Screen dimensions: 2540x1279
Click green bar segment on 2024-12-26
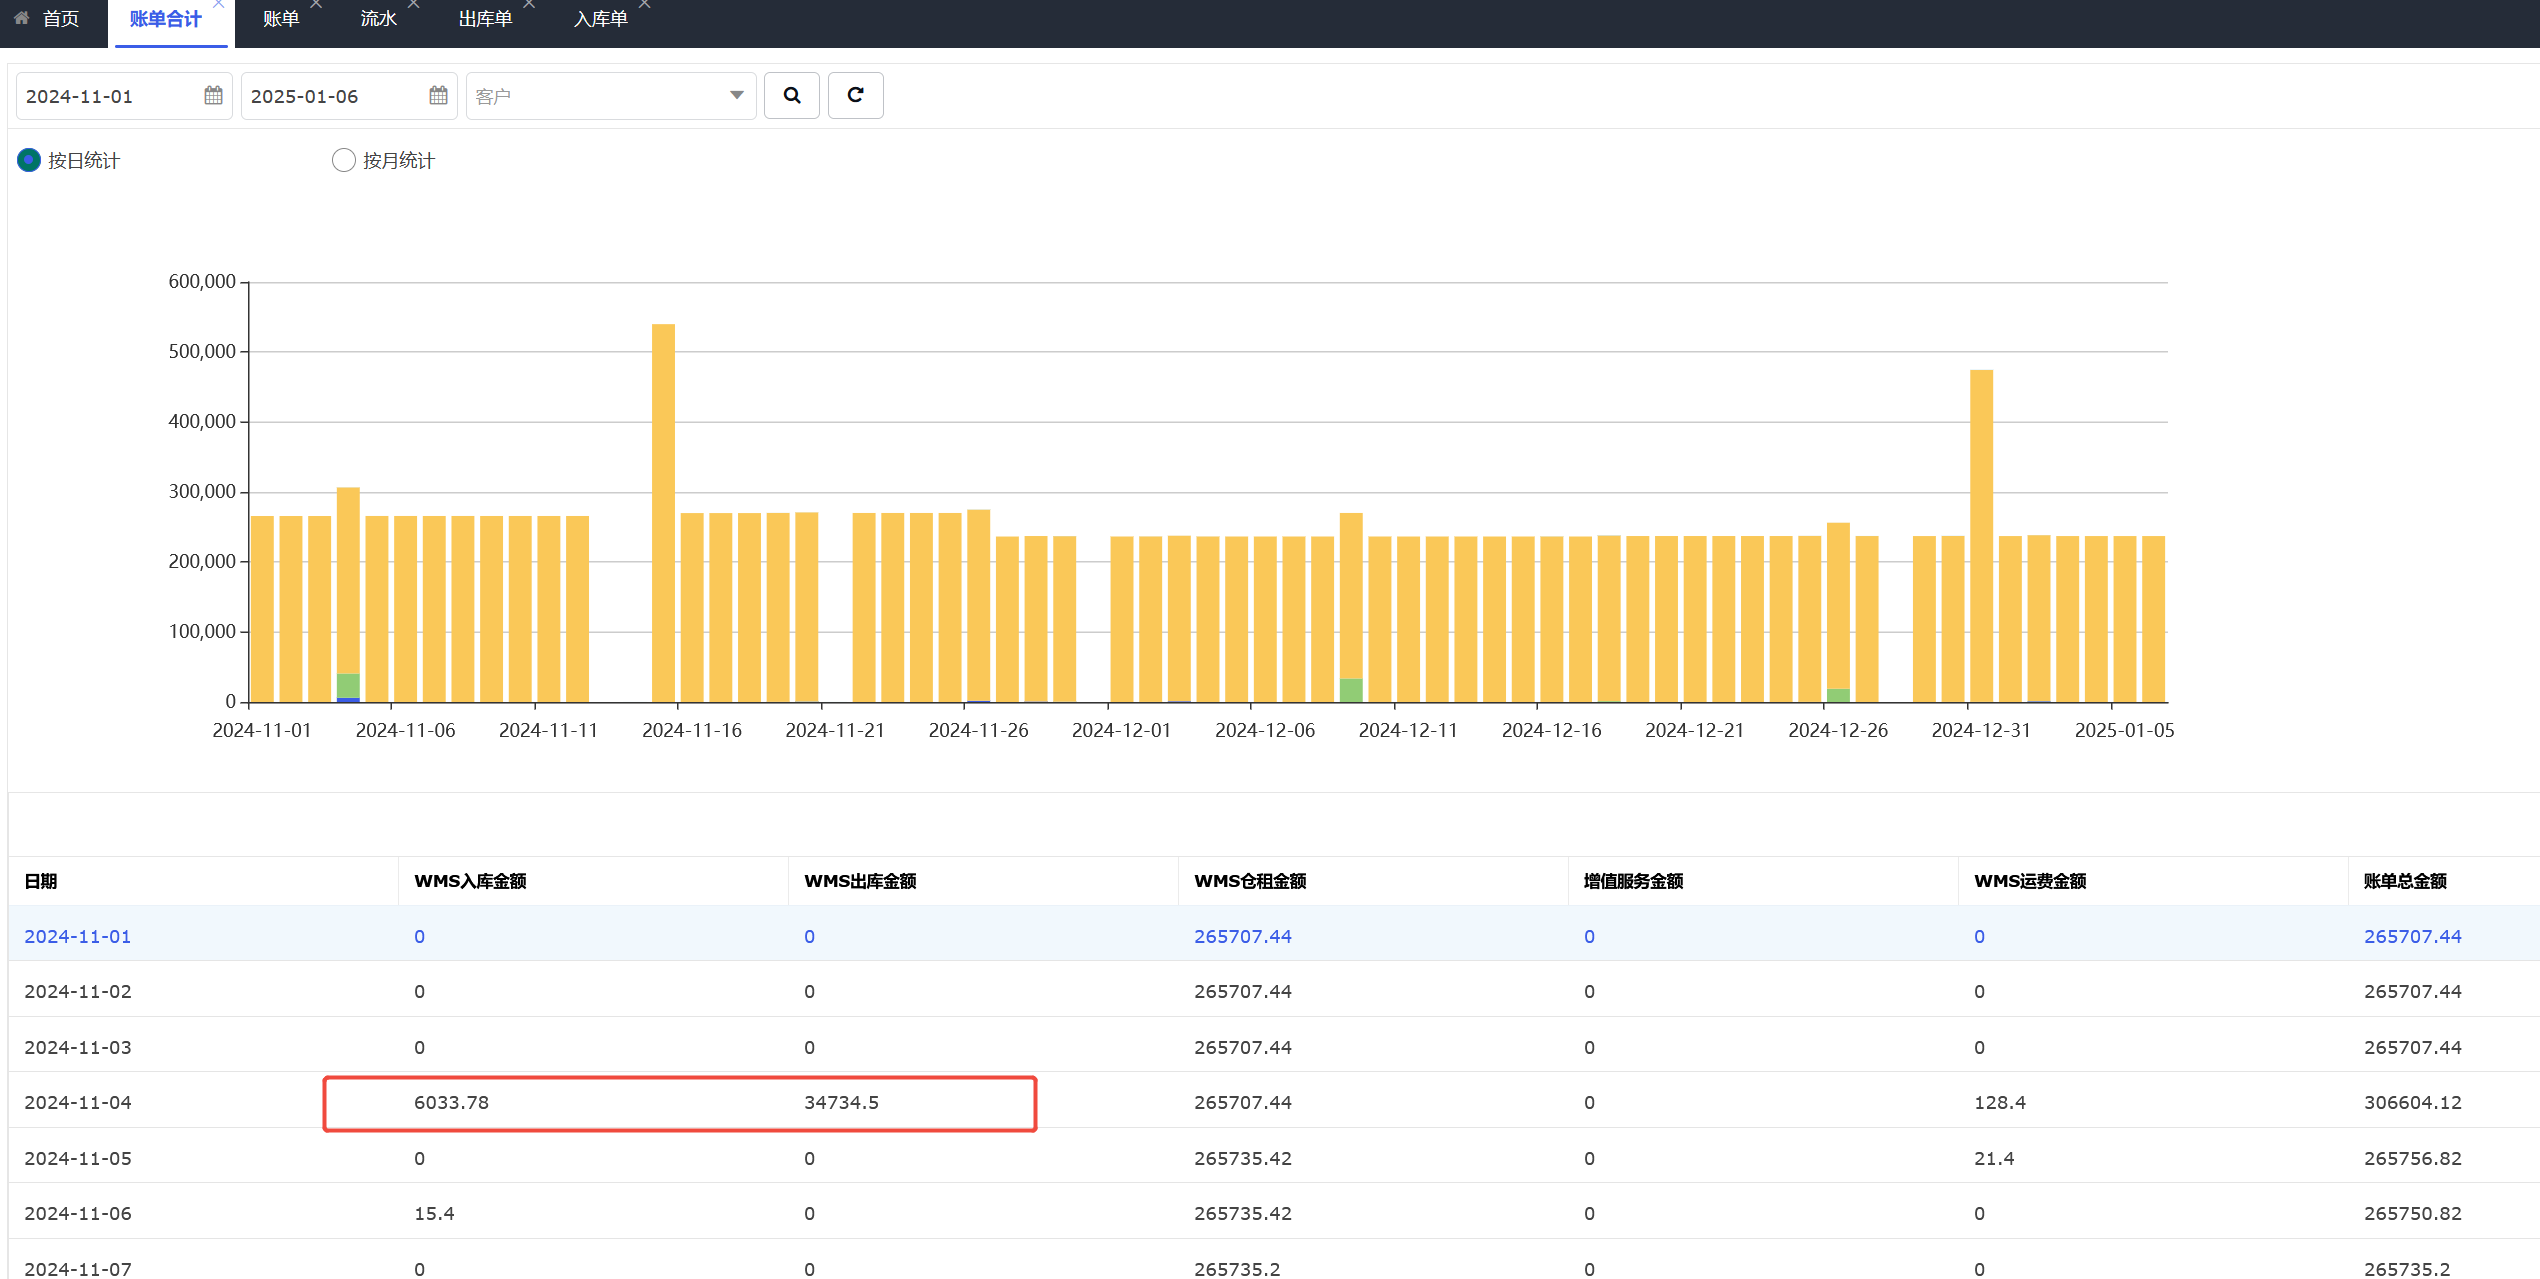point(1838,695)
